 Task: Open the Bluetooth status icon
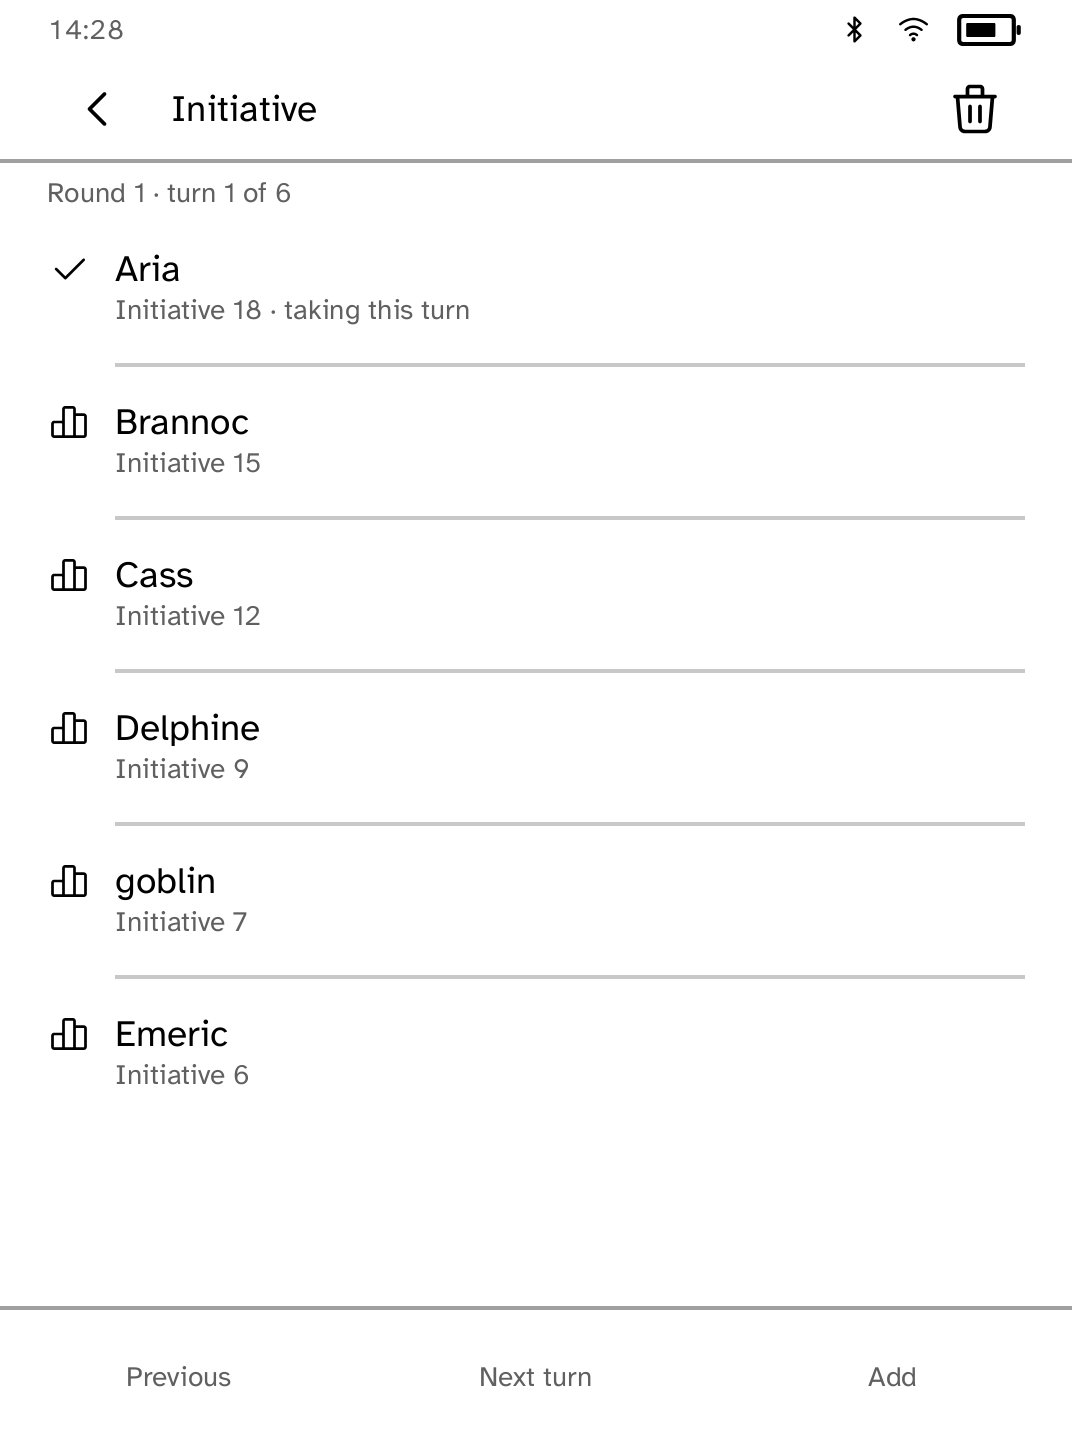[854, 30]
